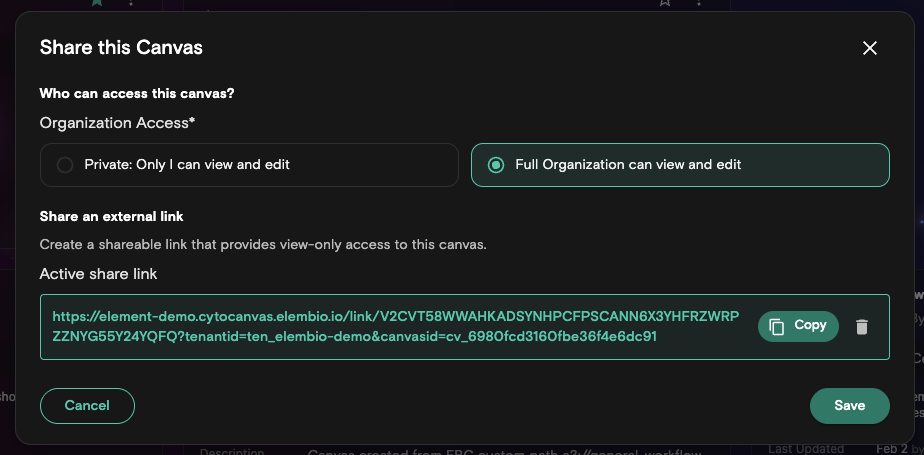Click the 'Organization Access*' label
924x455 pixels.
click(117, 123)
